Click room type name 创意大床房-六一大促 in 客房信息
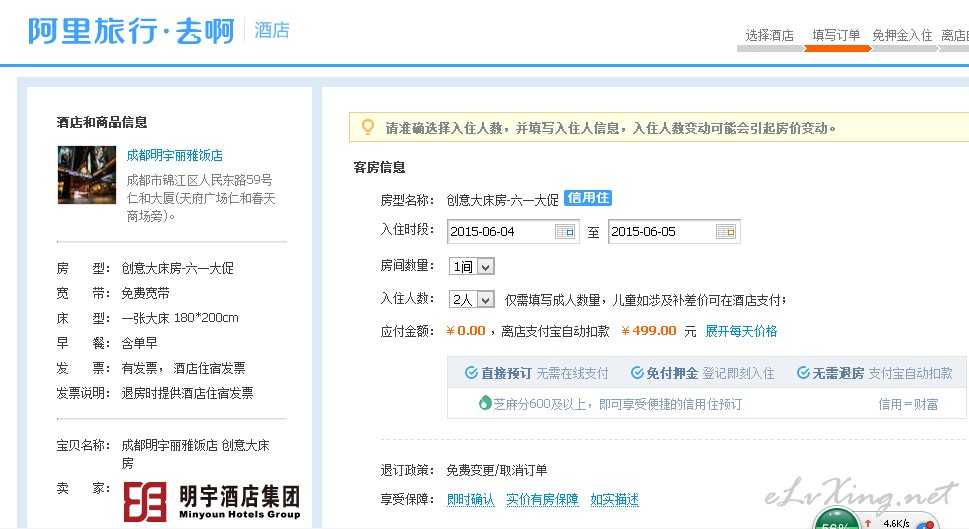969x529 pixels. (502, 200)
